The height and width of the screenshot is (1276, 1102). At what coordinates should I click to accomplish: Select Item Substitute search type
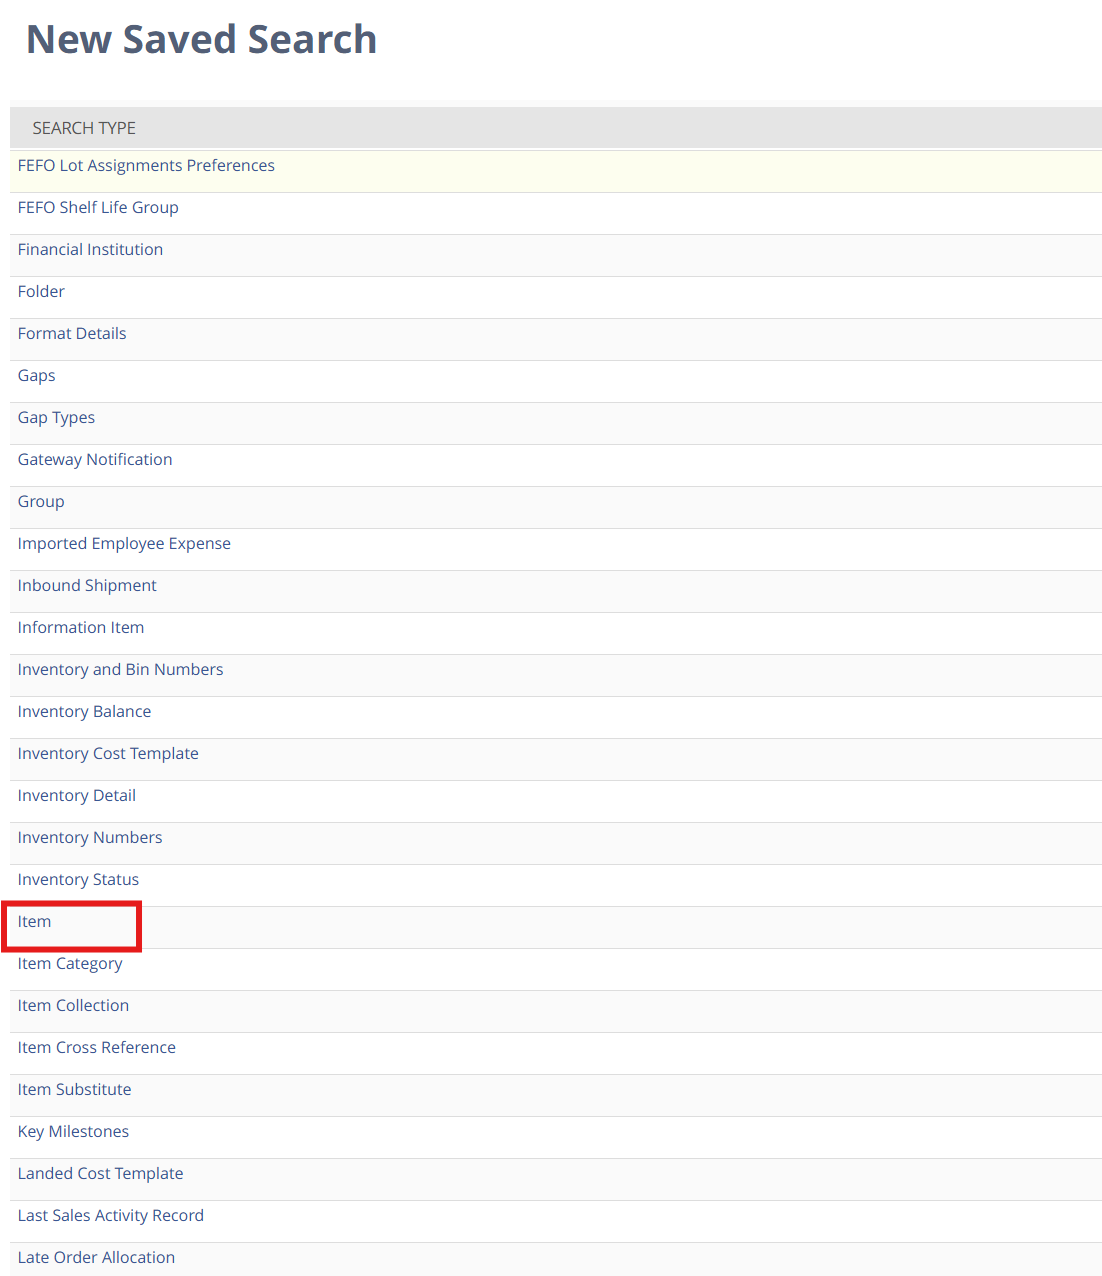click(74, 1090)
